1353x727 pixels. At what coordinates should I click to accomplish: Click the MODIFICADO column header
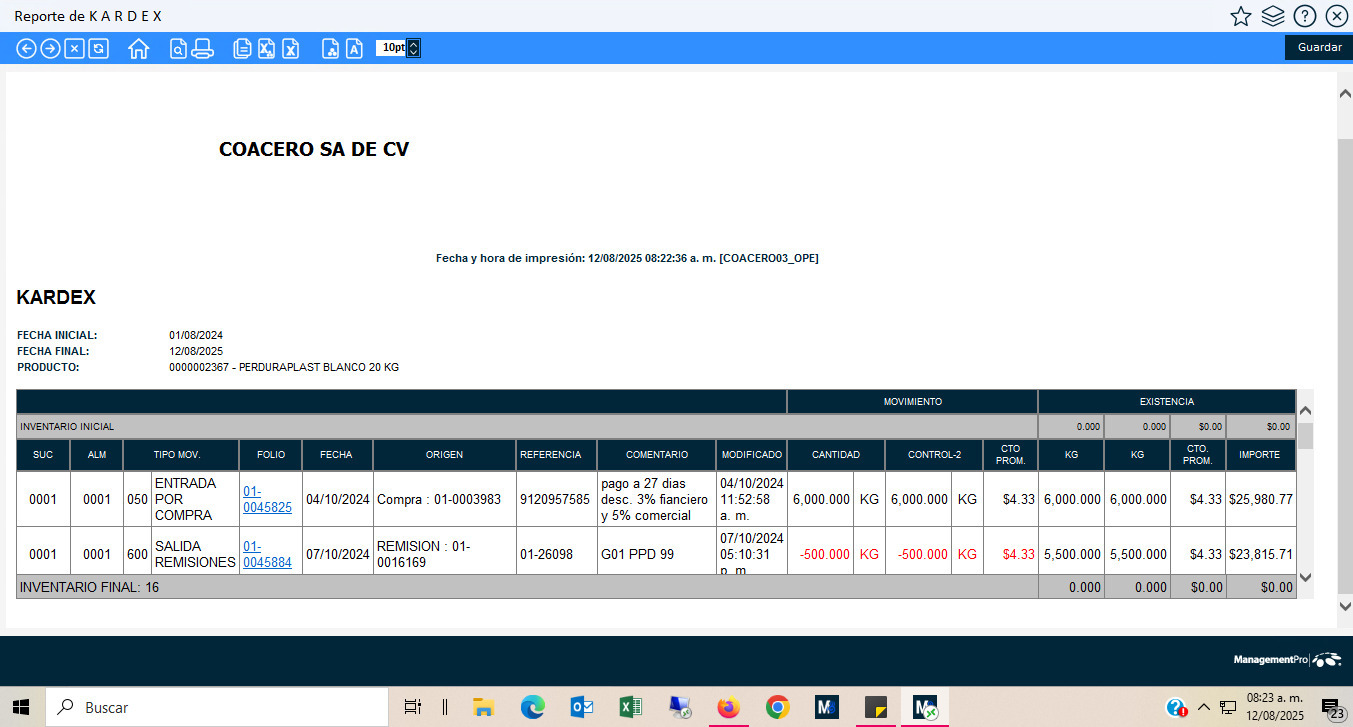pyautogui.click(x=752, y=455)
